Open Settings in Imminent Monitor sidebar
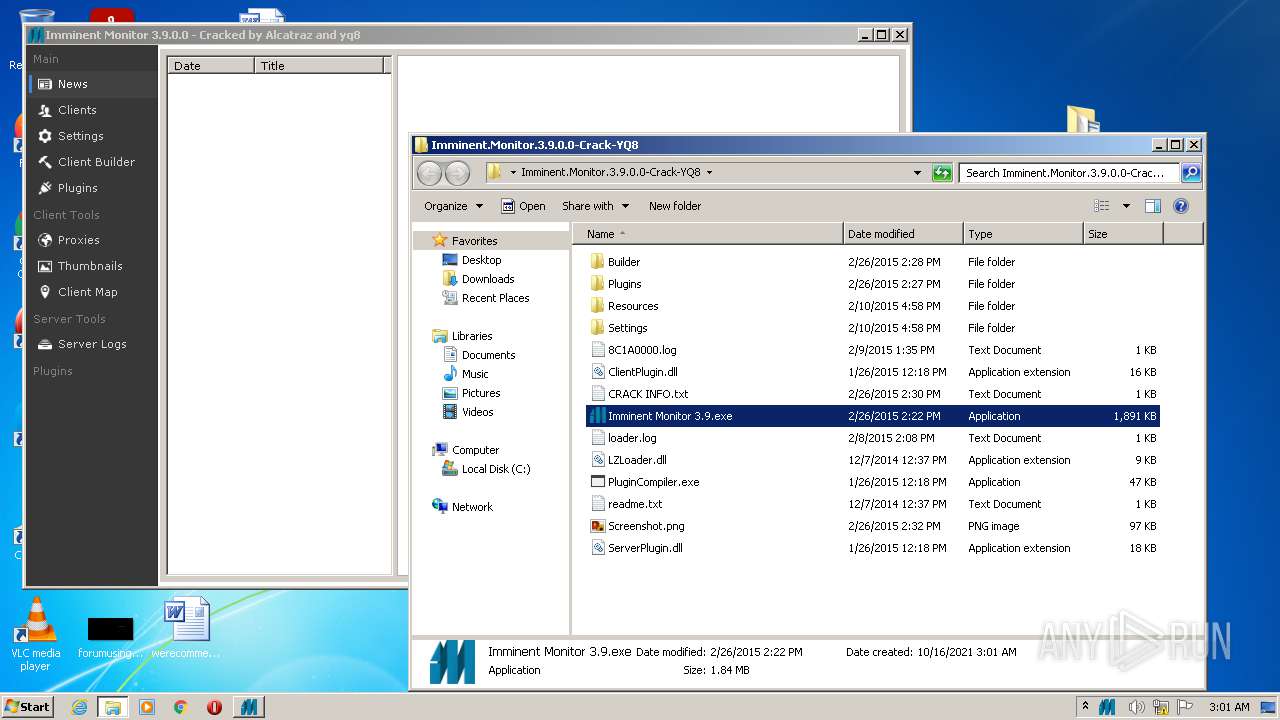1280x720 pixels. click(x=92, y=136)
